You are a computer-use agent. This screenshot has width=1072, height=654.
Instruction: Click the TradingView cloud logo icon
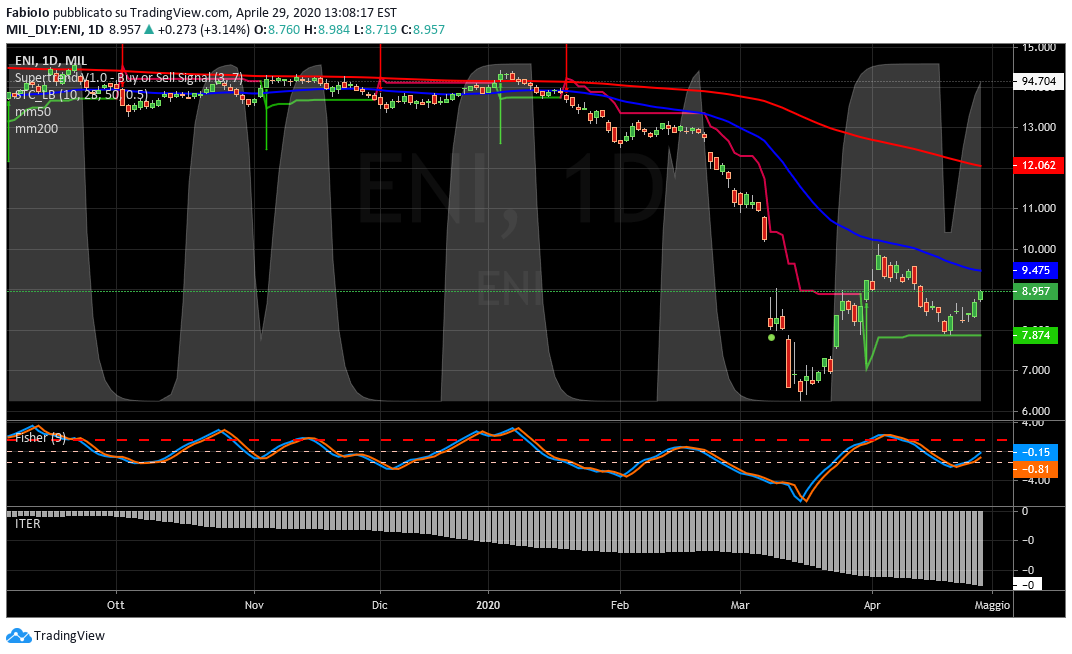[18, 636]
